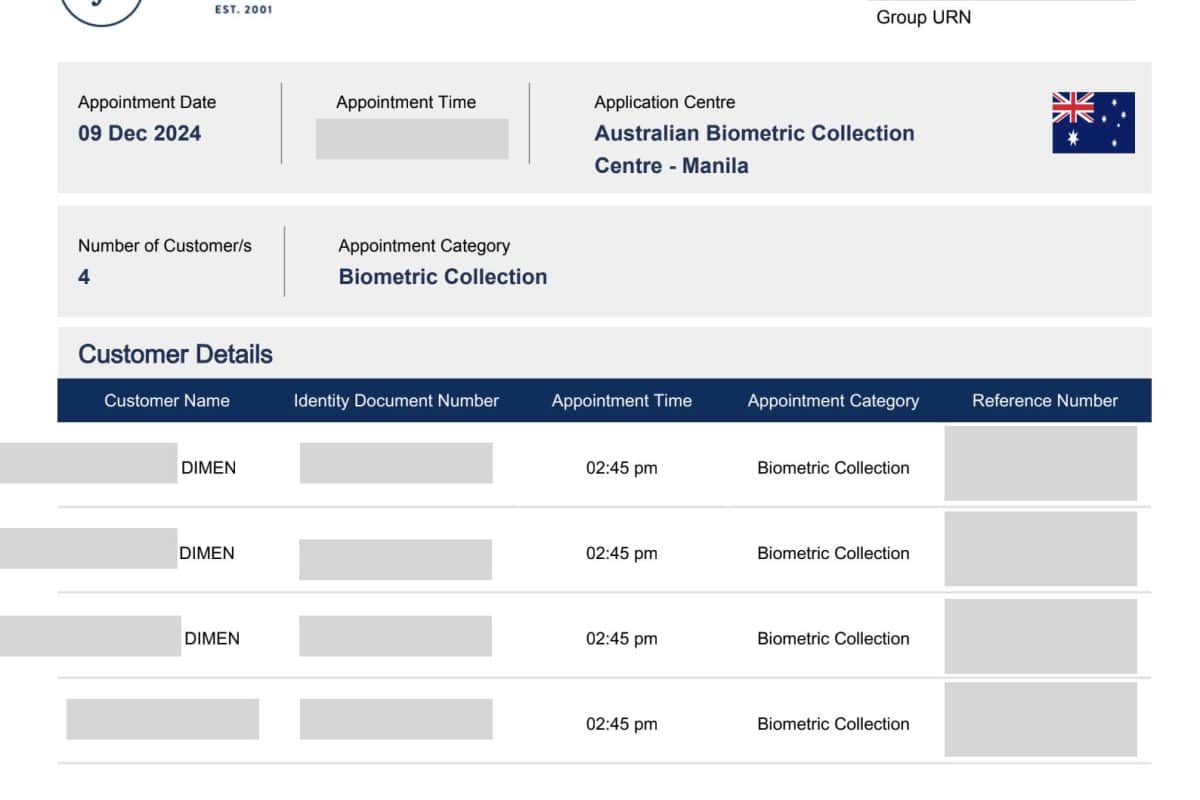Screen dimensions: 1200x800
Task: Click the first row's redacted reference number
Action: click(x=1040, y=463)
